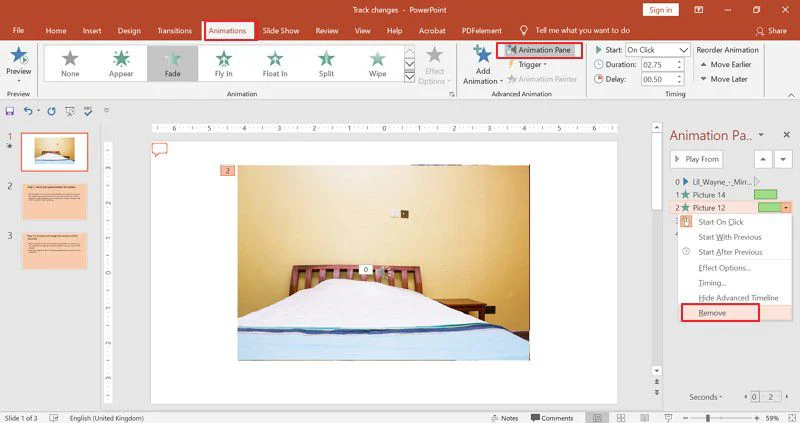Open the Seconds zoom dropdown
Screen dimensions: 800x423
(706, 397)
